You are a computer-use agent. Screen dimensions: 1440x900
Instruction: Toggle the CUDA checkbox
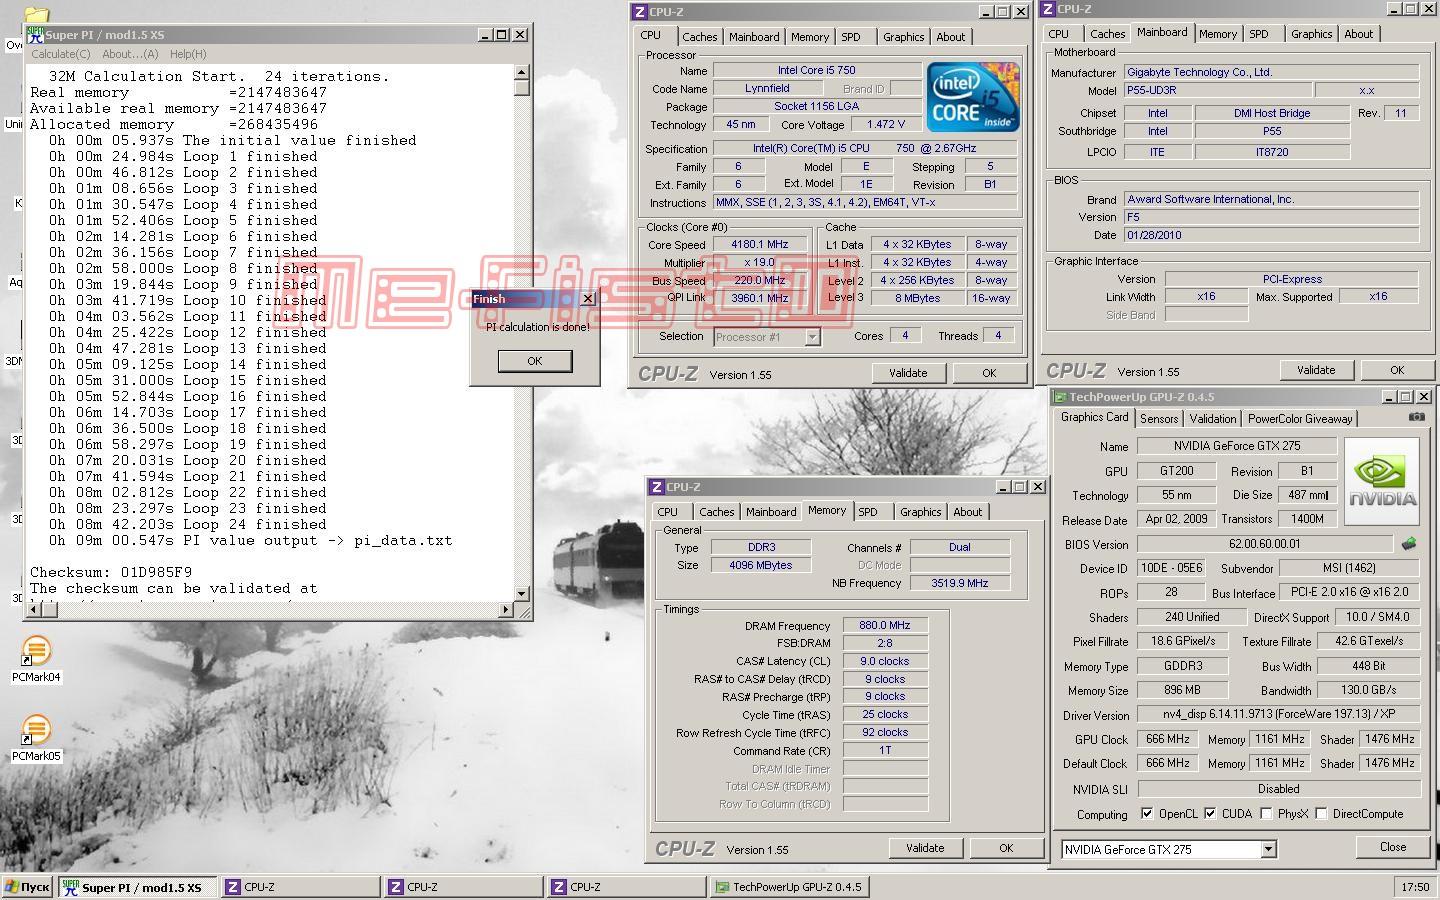click(1210, 813)
